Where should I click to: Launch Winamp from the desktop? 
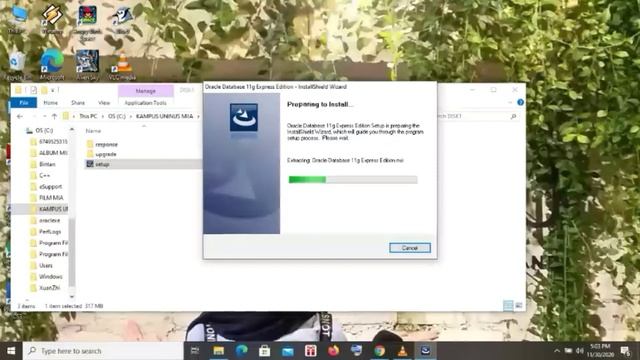[52, 19]
